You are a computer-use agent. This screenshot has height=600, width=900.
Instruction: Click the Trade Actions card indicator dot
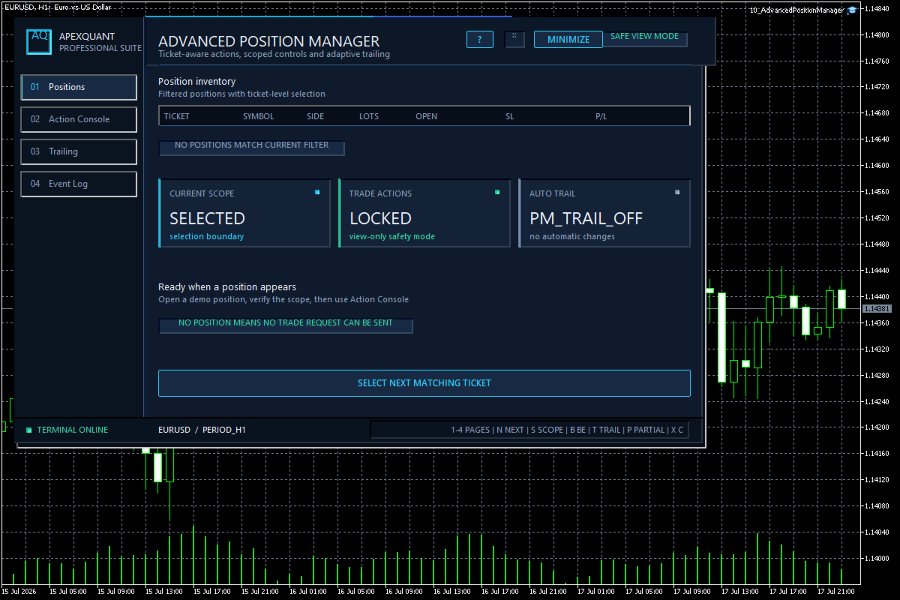click(497, 192)
